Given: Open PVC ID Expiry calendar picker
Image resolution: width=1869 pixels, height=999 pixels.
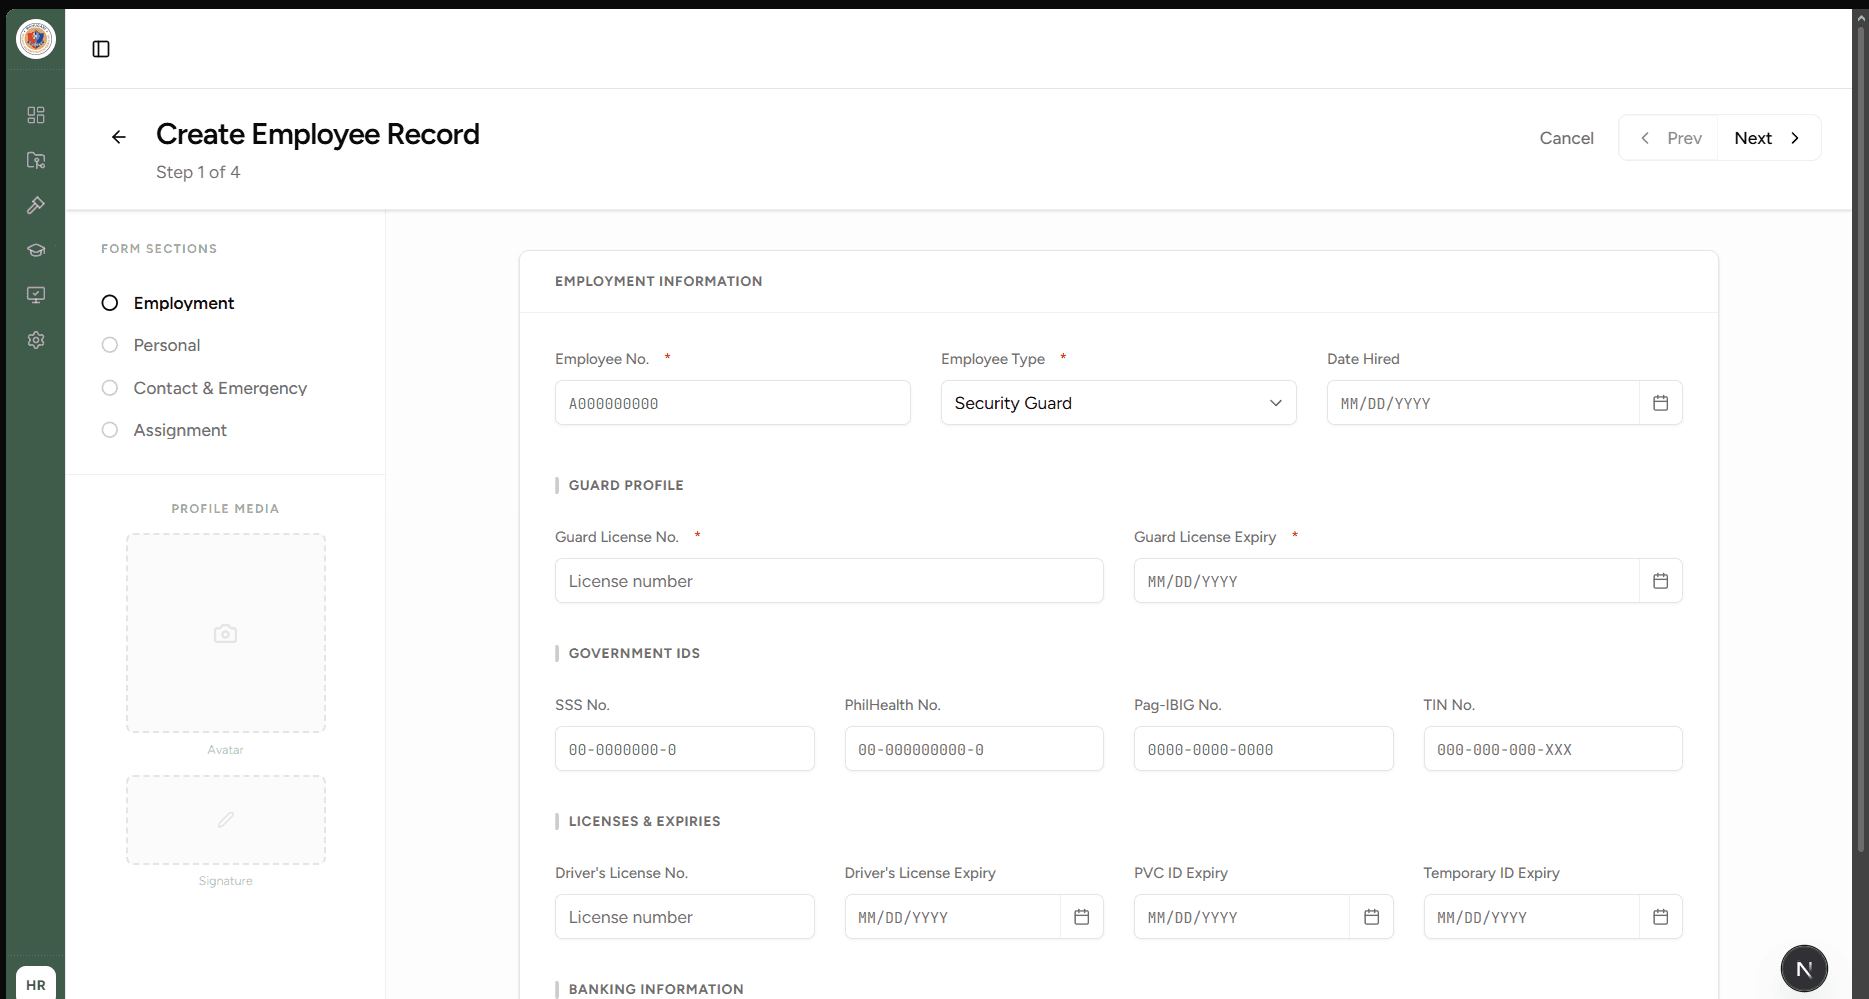Looking at the screenshot, I should (x=1372, y=917).
